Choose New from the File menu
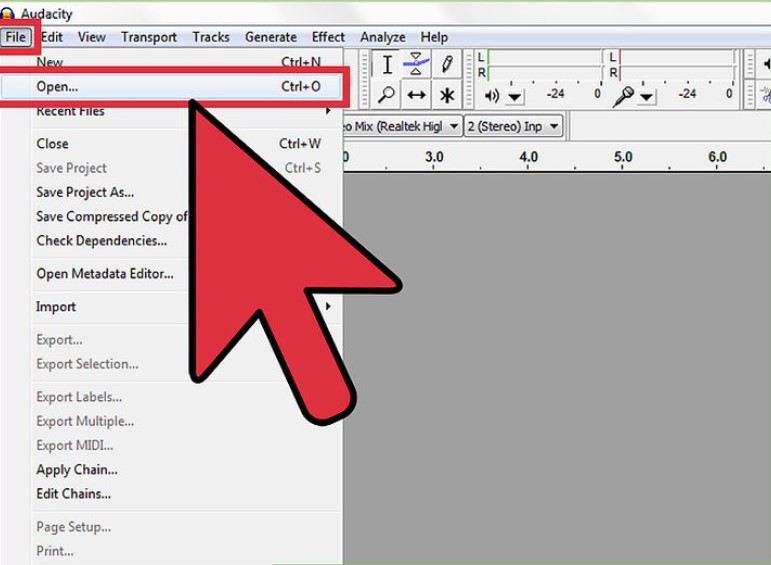 pyautogui.click(x=186, y=62)
